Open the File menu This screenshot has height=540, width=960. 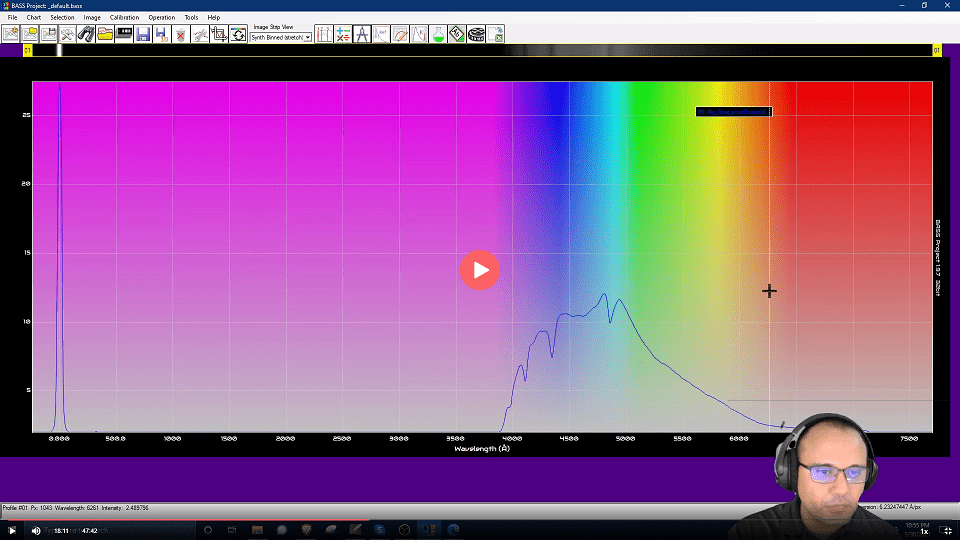(12, 18)
